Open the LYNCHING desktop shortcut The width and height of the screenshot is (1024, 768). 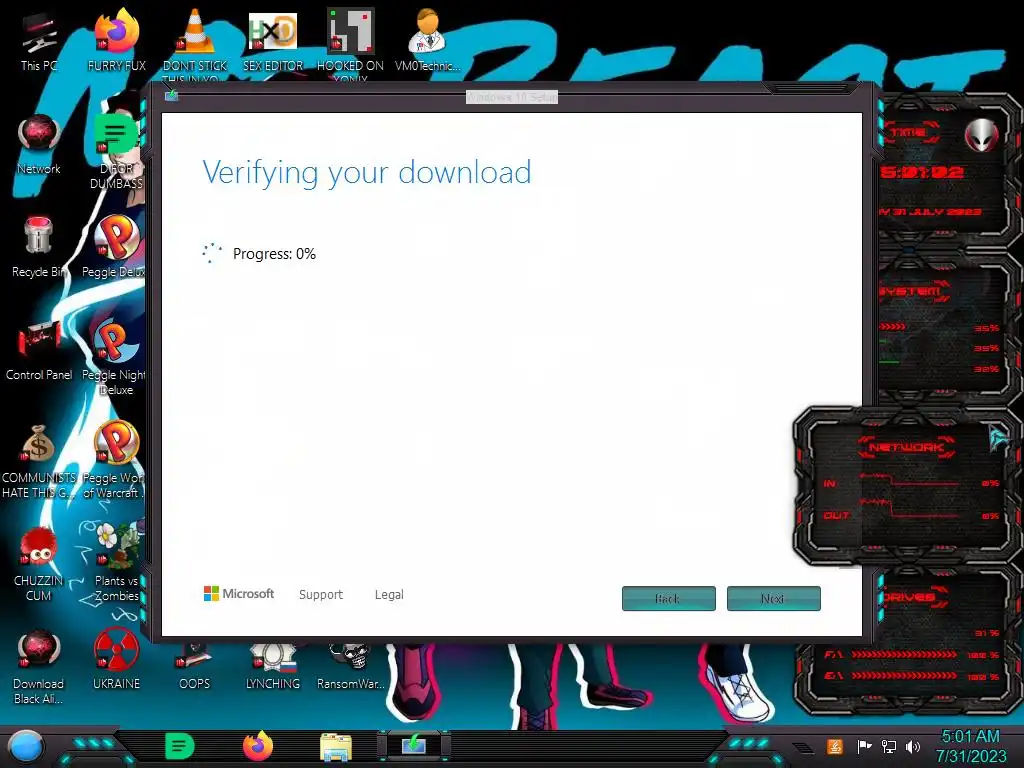point(273,667)
